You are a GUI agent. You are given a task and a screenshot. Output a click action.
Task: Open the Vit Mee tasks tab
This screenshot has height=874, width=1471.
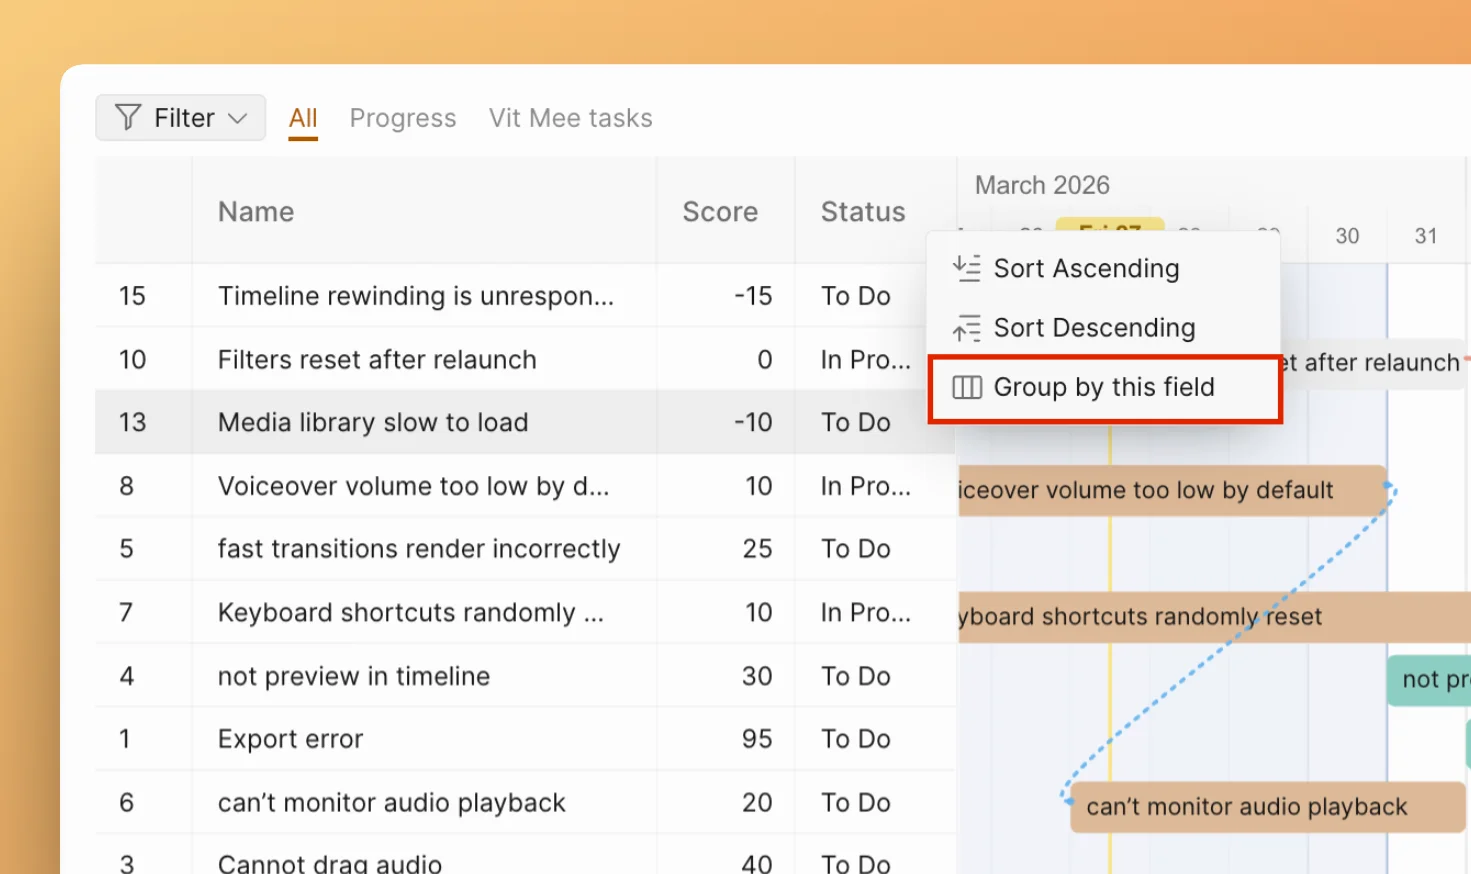tap(570, 117)
